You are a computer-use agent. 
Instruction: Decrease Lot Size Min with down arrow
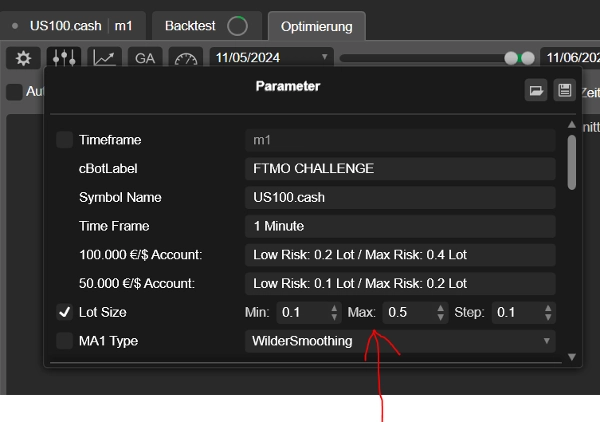(334, 317)
